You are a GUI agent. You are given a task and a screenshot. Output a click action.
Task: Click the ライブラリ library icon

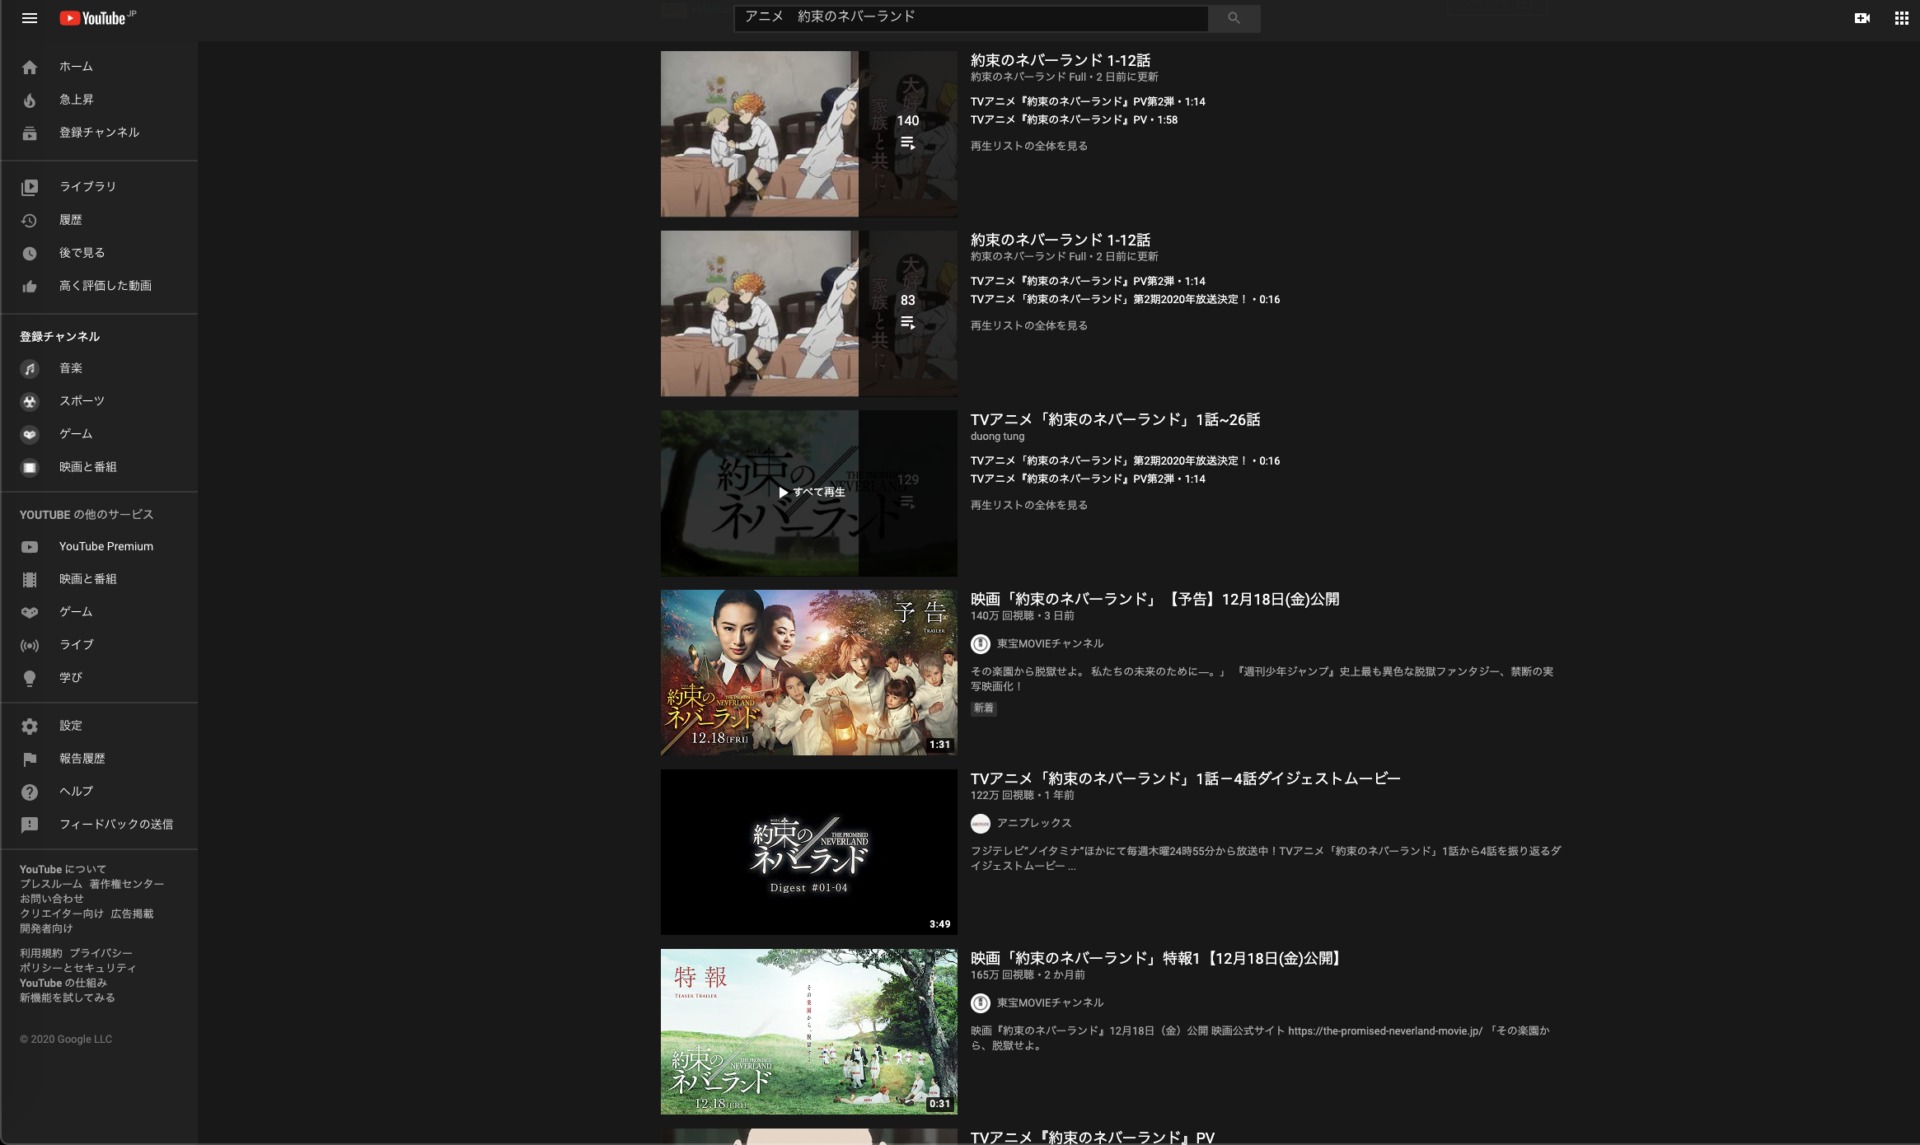pos(30,187)
